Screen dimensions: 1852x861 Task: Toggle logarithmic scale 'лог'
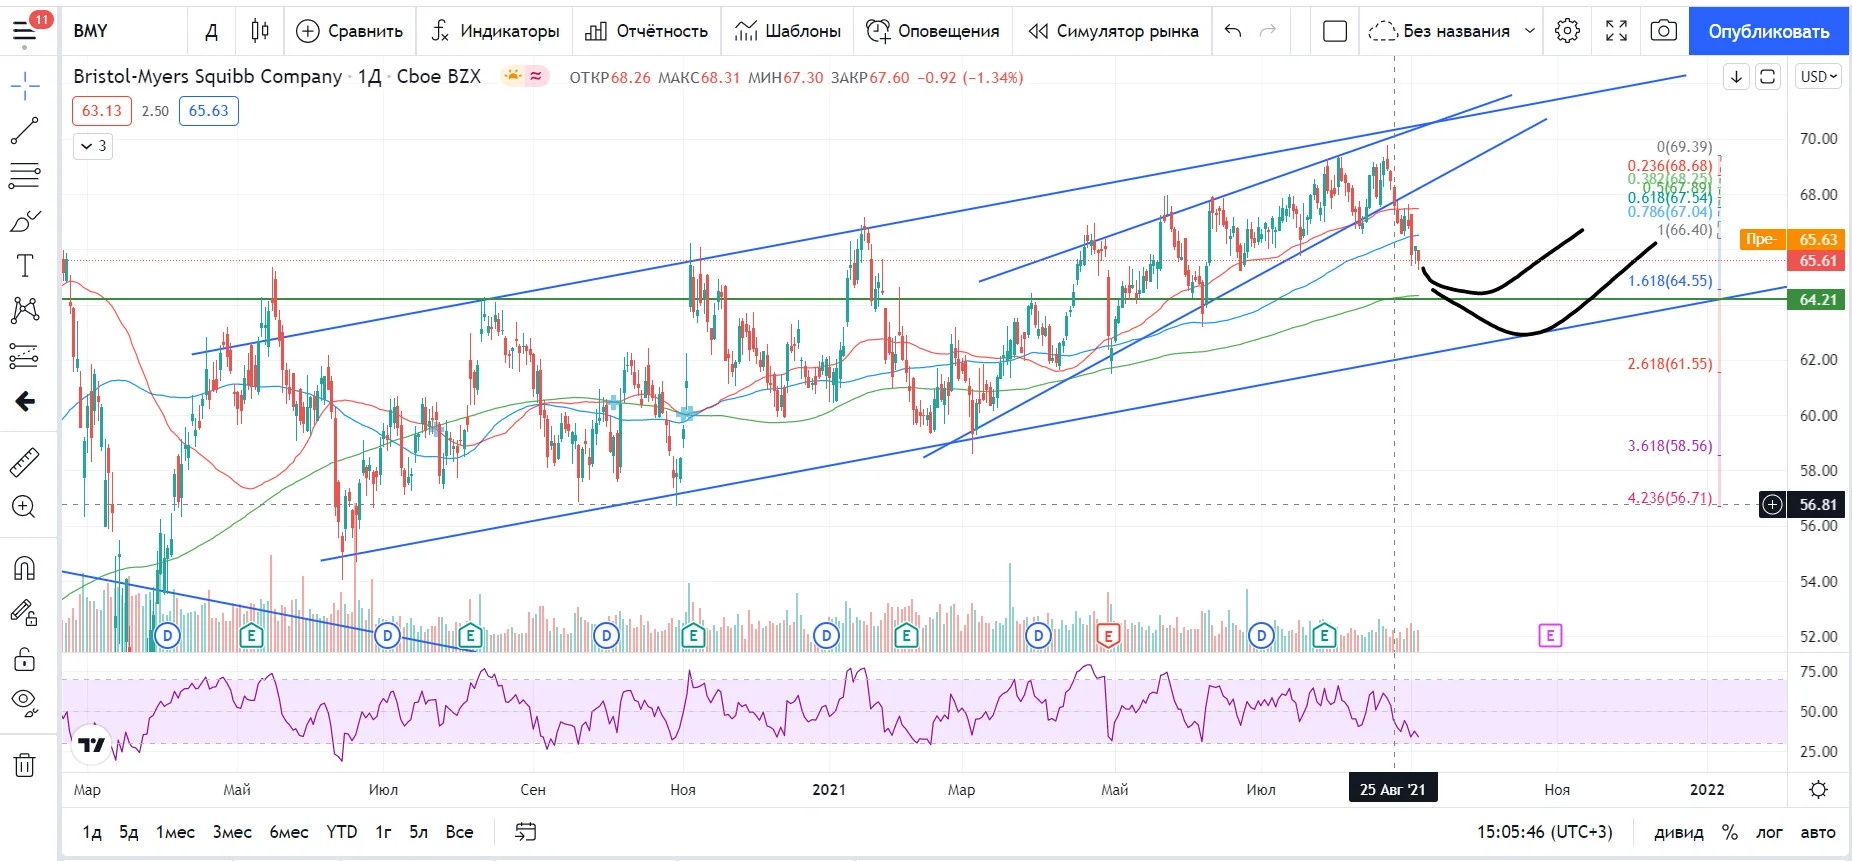point(1769,832)
